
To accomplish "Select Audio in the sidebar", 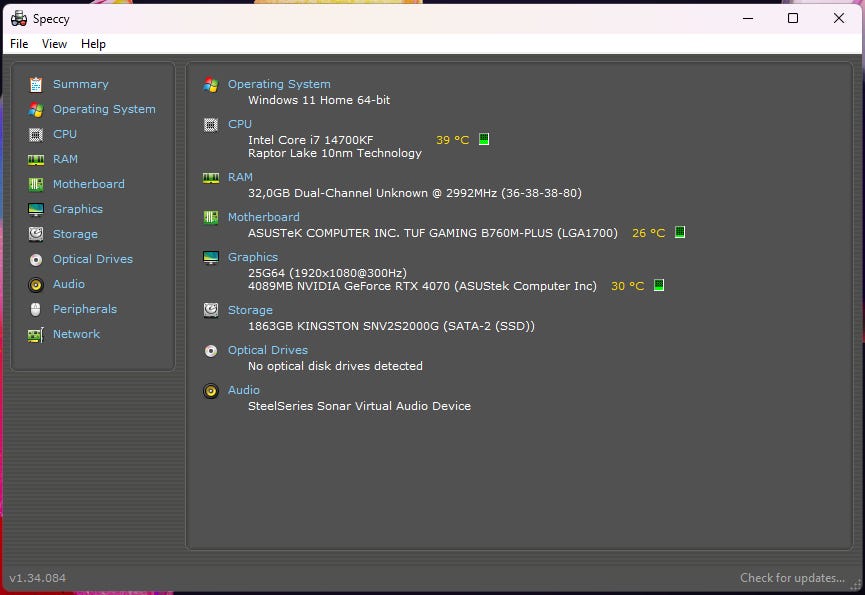I will [69, 284].
